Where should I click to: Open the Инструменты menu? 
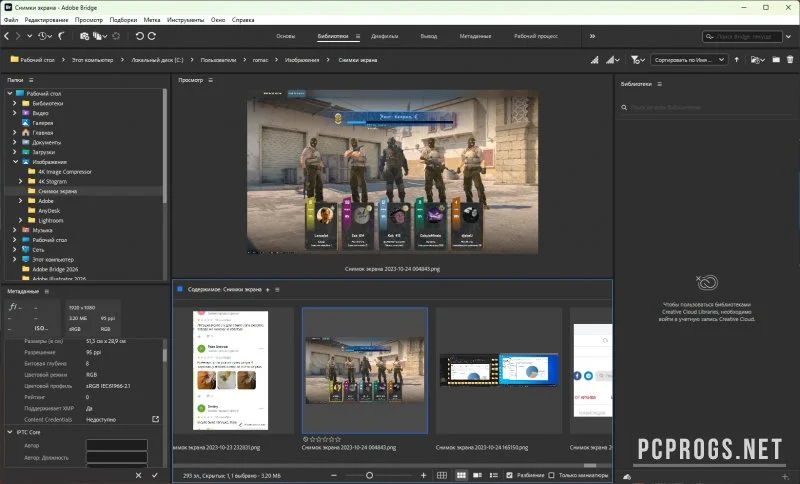[185, 20]
